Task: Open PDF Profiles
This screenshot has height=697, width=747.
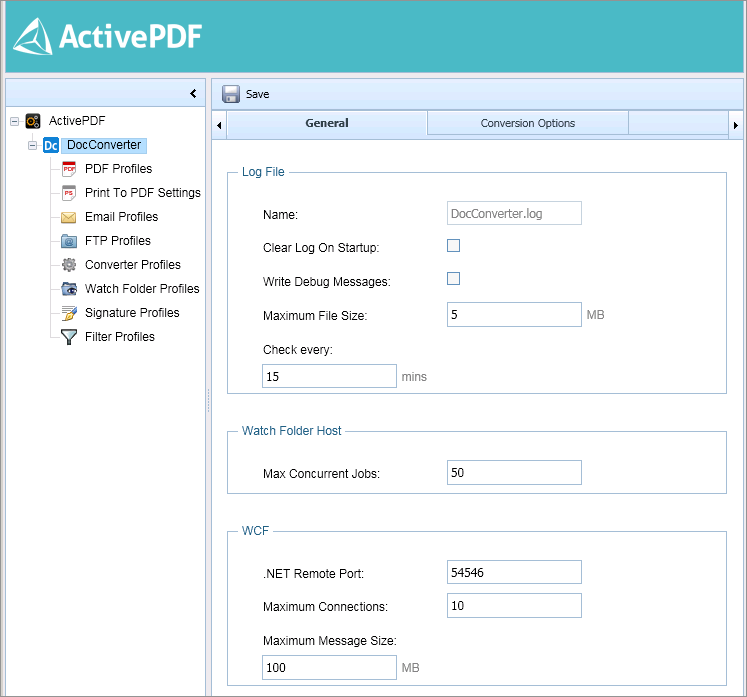Action: click(x=119, y=169)
